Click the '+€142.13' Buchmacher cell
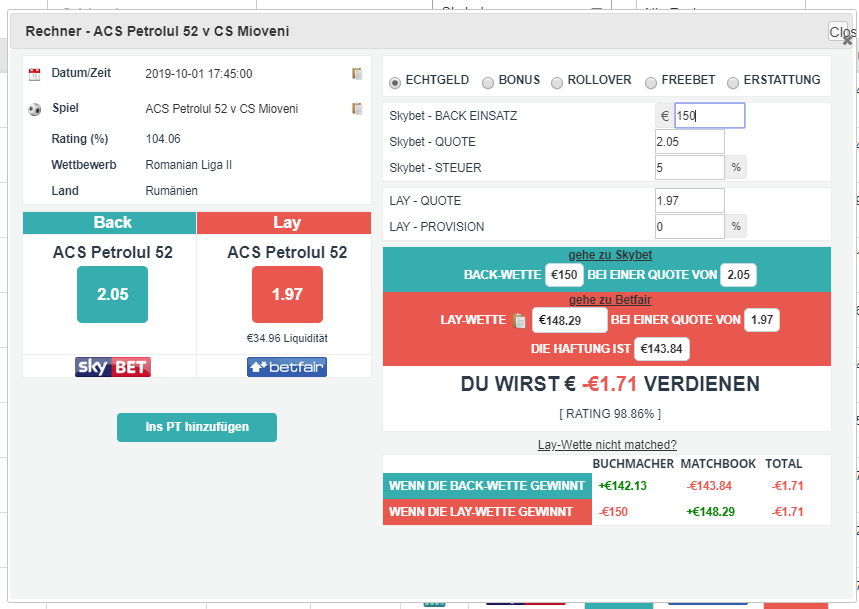859x609 pixels. coord(622,486)
